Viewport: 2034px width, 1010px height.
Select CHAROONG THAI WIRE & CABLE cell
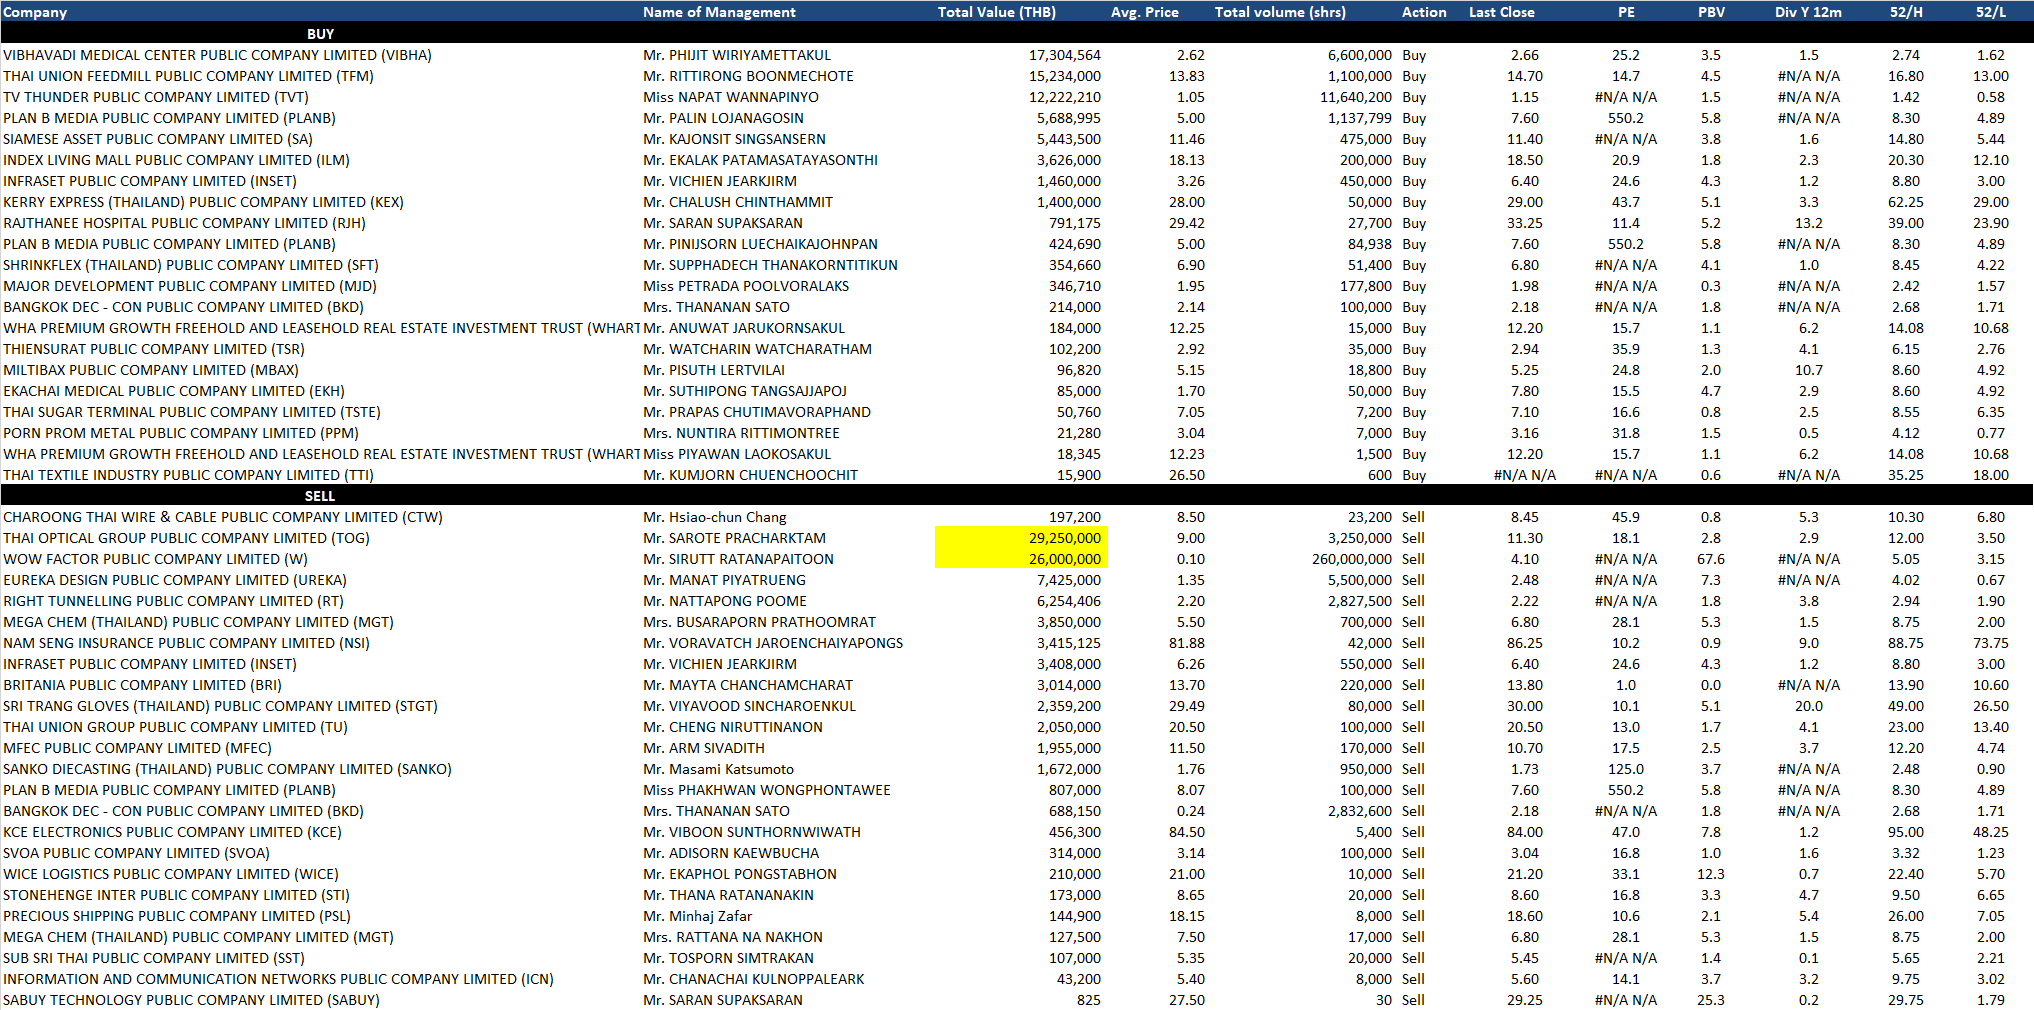(223, 517)
